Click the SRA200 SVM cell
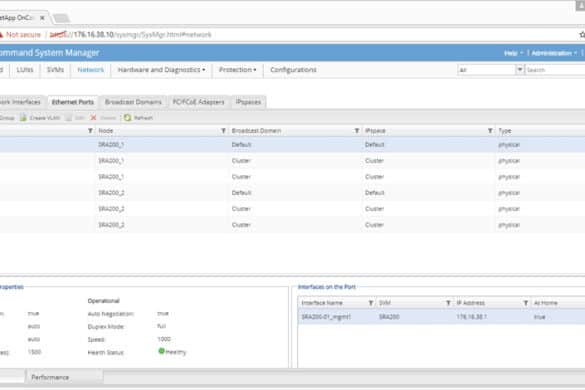Screen dimensions: 585x390 (x=389, y=317)
